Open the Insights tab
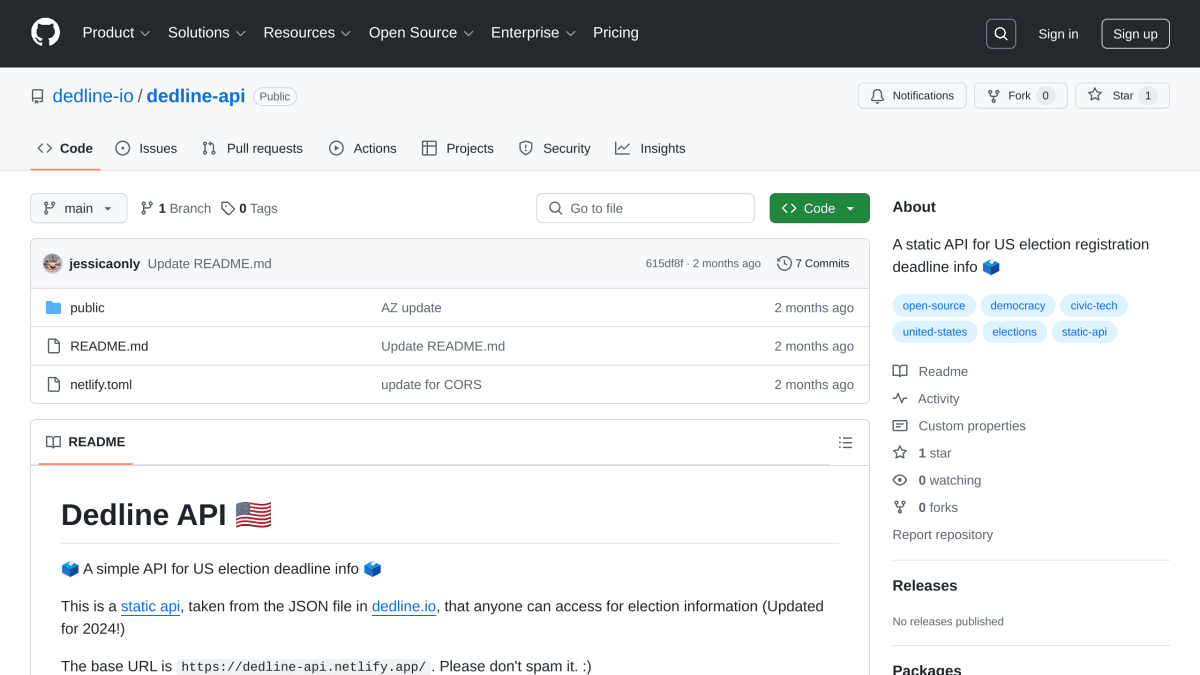 pyautogui.click(x=650, y=148)
